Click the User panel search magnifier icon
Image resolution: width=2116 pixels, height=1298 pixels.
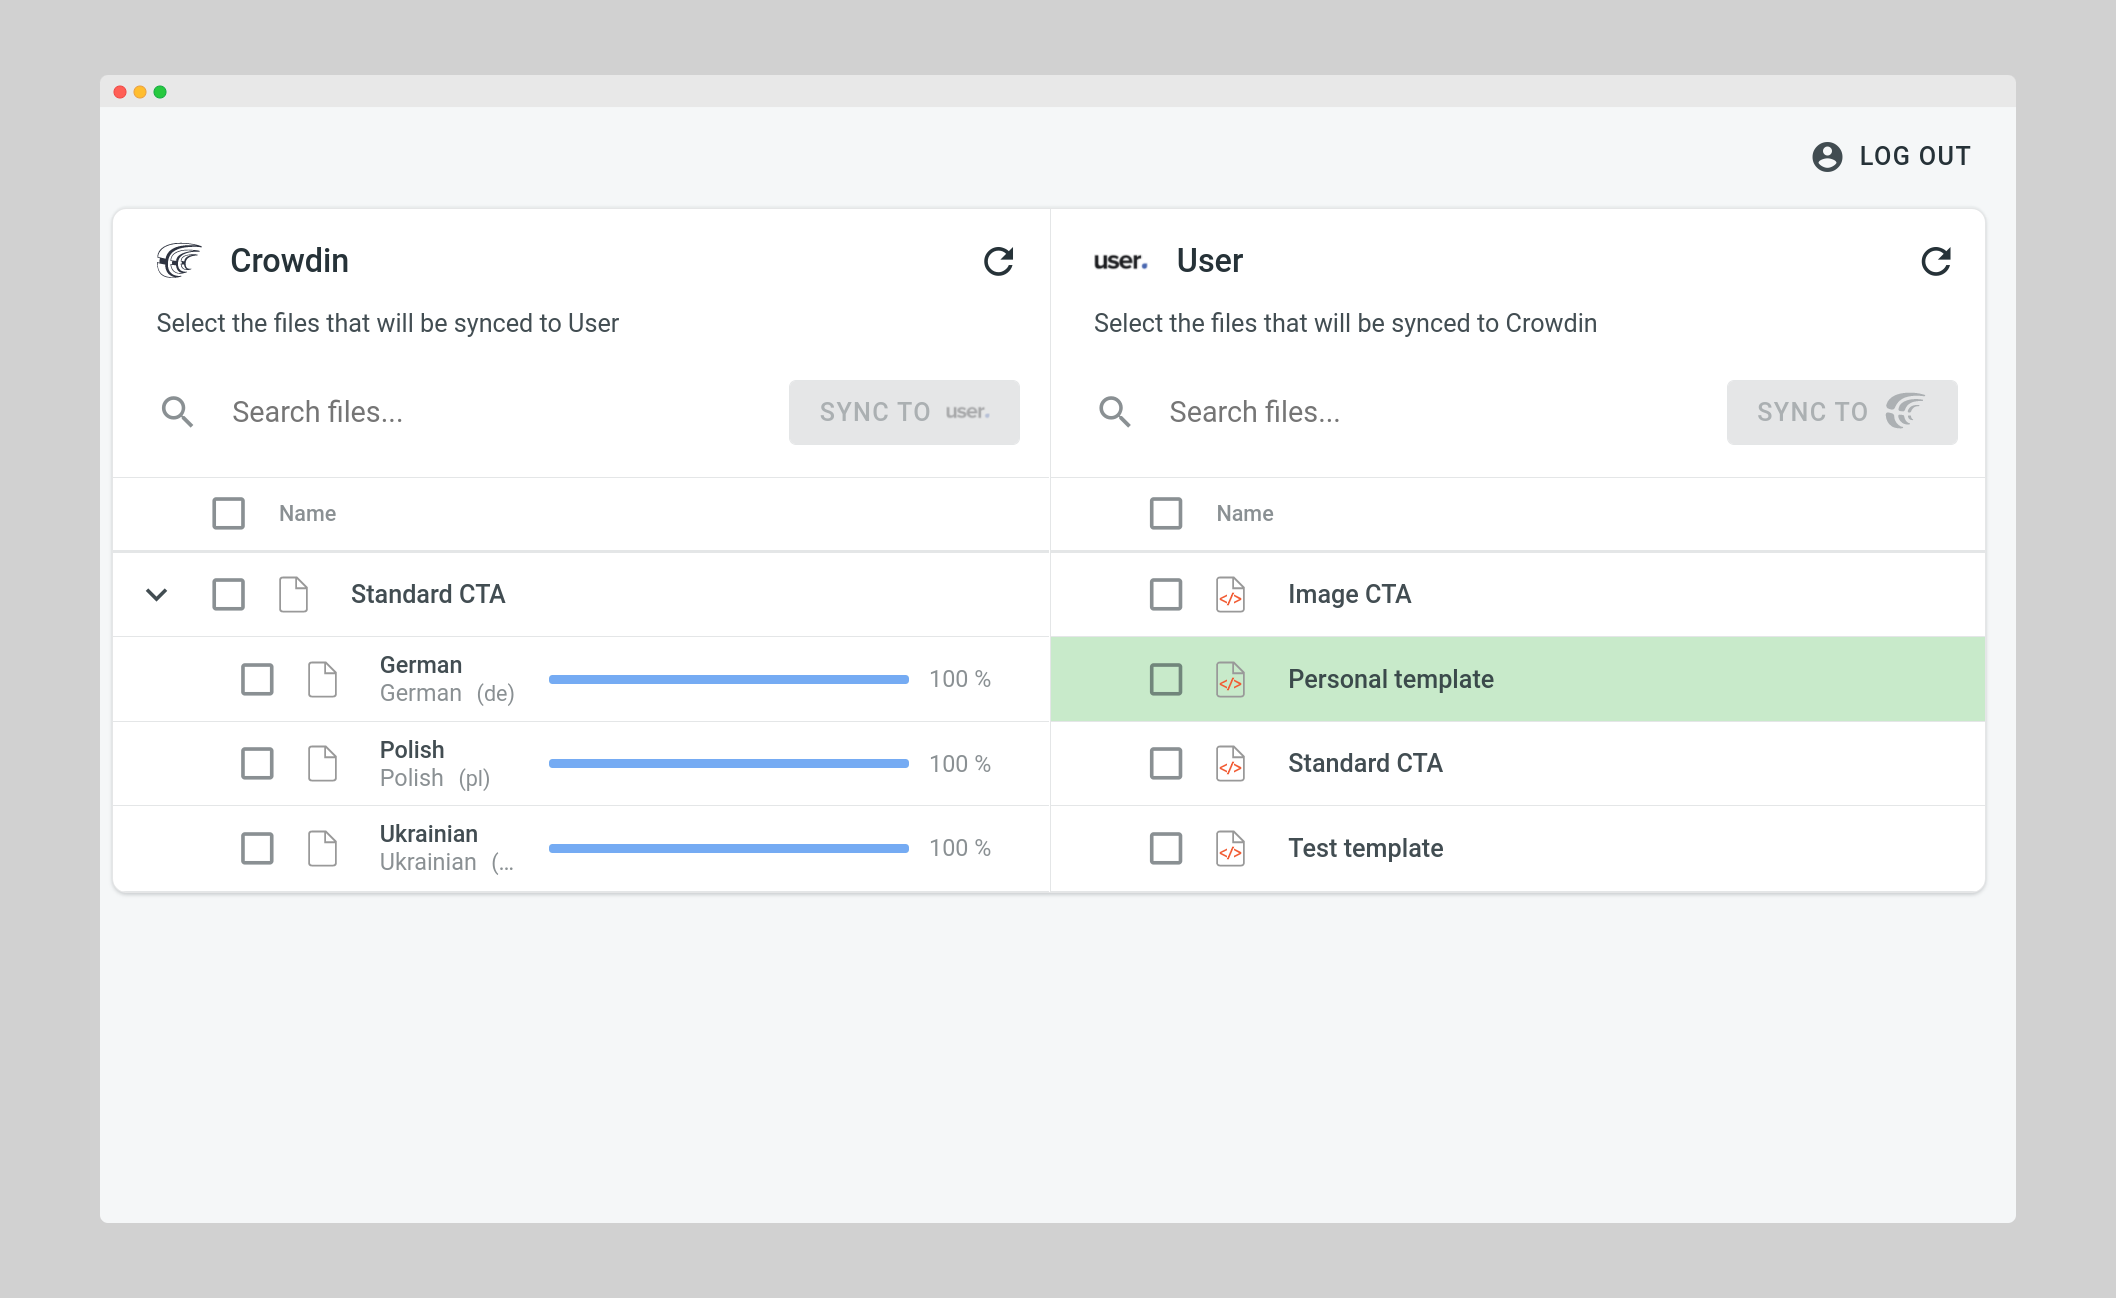(x=1115, y=412)
